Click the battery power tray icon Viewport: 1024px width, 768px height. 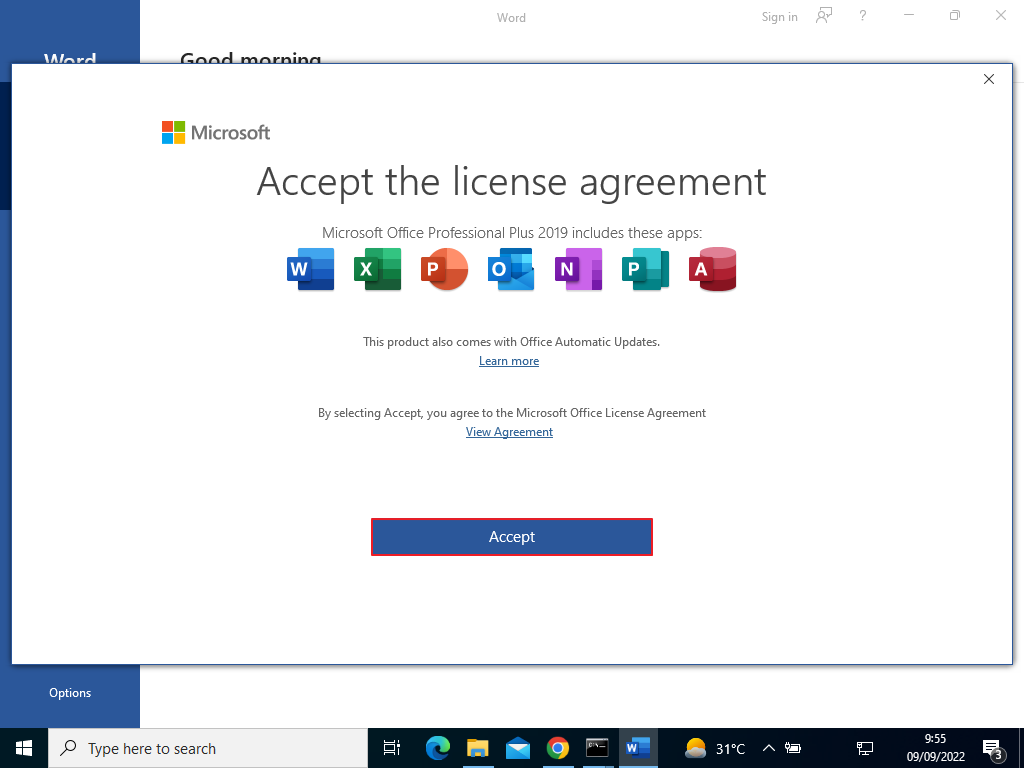[793, 748]
